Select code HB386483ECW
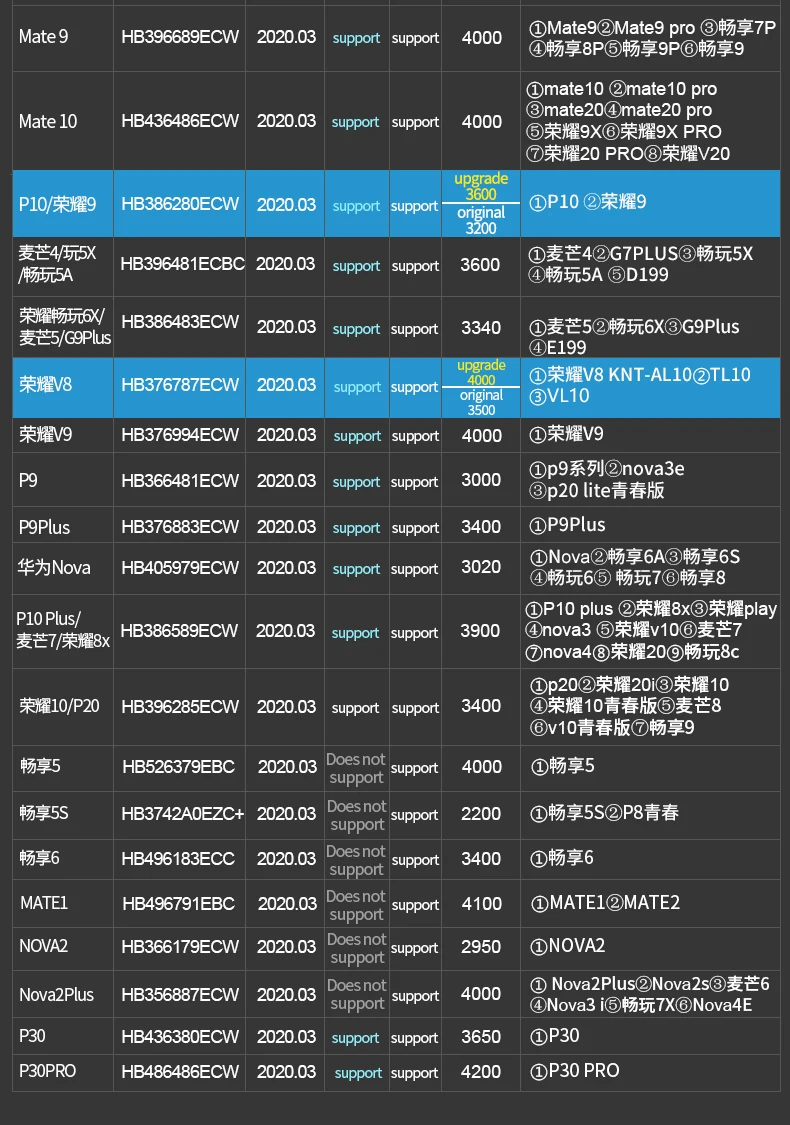The image size is (790, 1125). (x=179, y=321)
